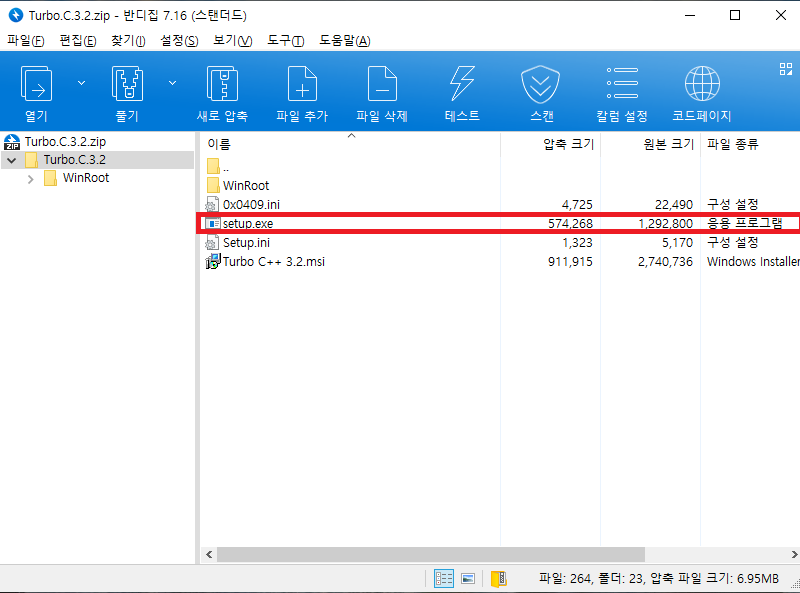
Task: Open the 설정(S) menu
Action: tap(179, 41)
